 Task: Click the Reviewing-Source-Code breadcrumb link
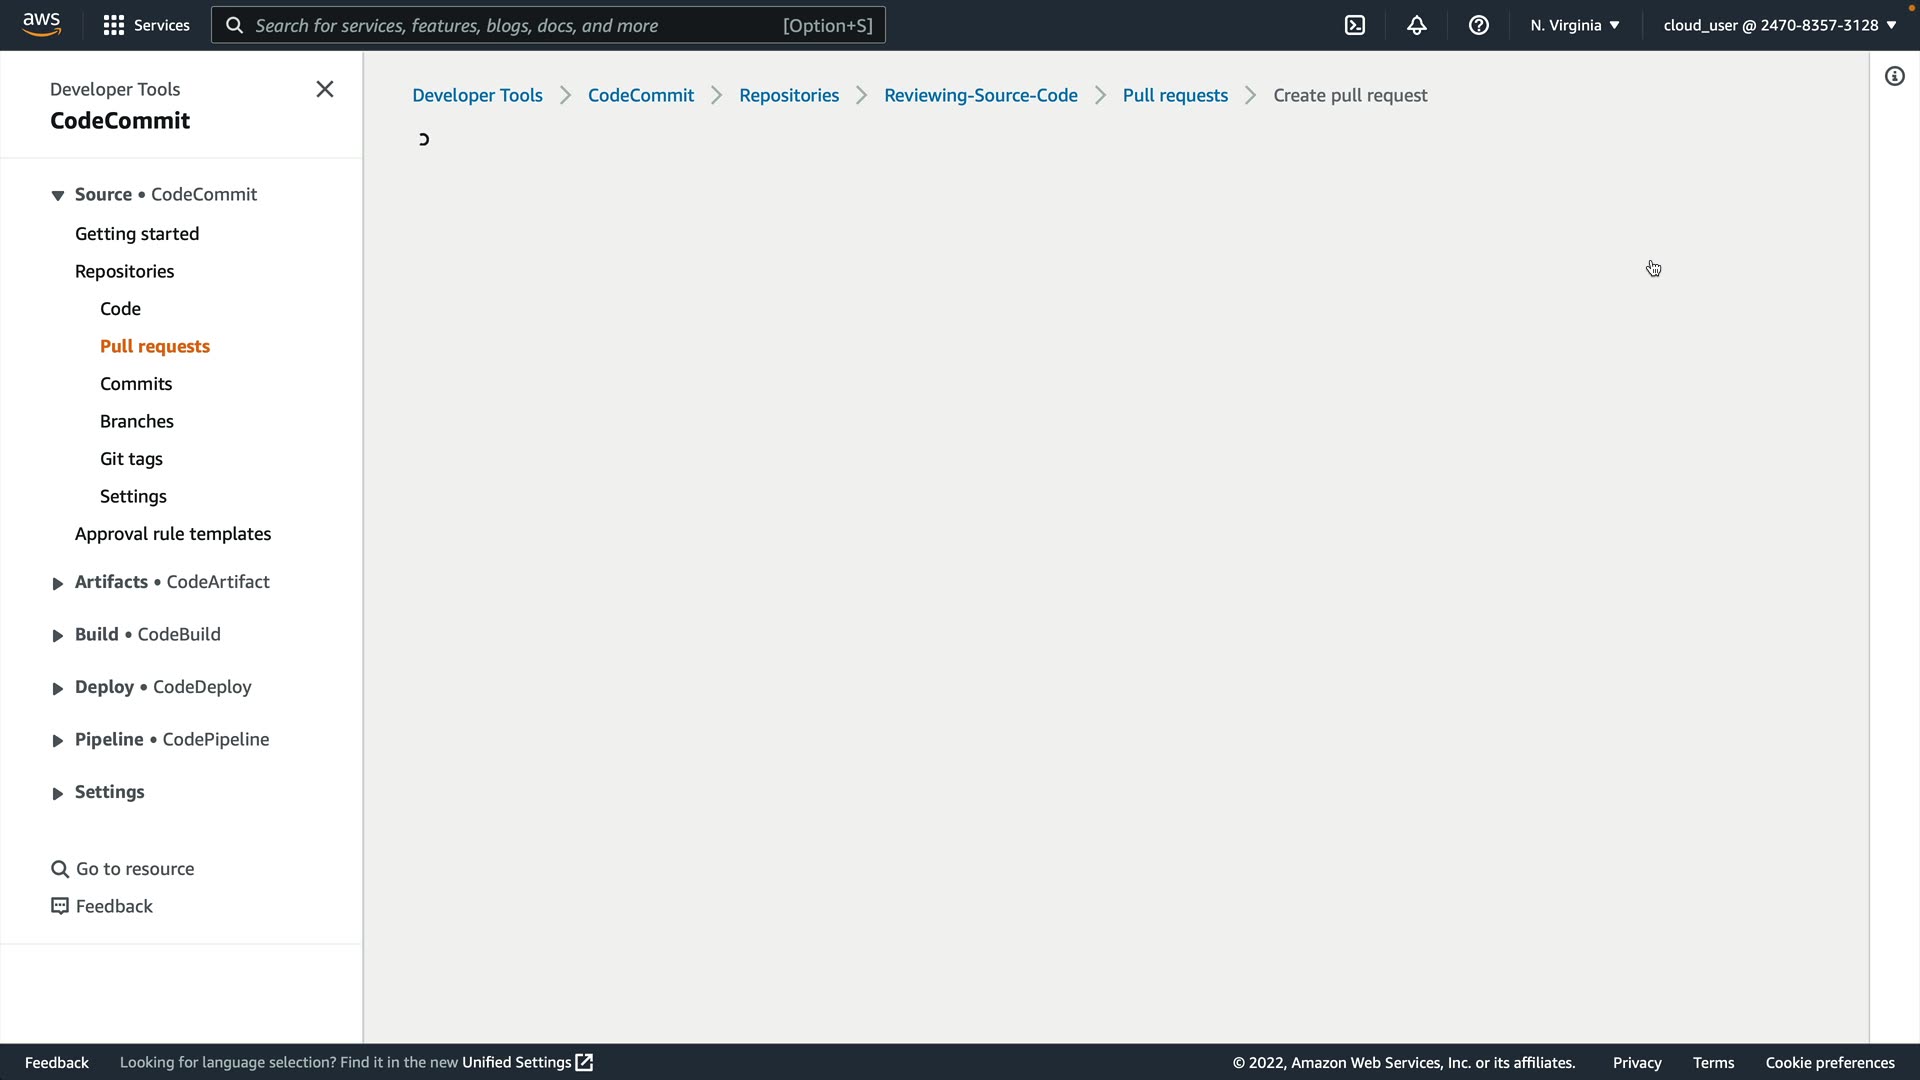click(x=980, y=95)
